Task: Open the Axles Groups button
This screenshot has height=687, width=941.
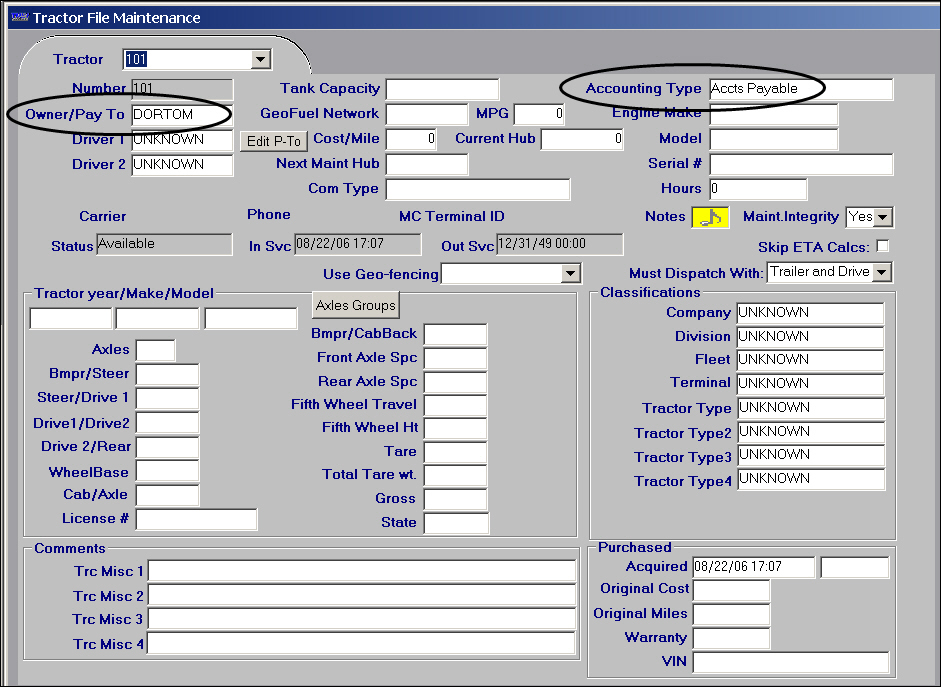Action: (355, 305)
